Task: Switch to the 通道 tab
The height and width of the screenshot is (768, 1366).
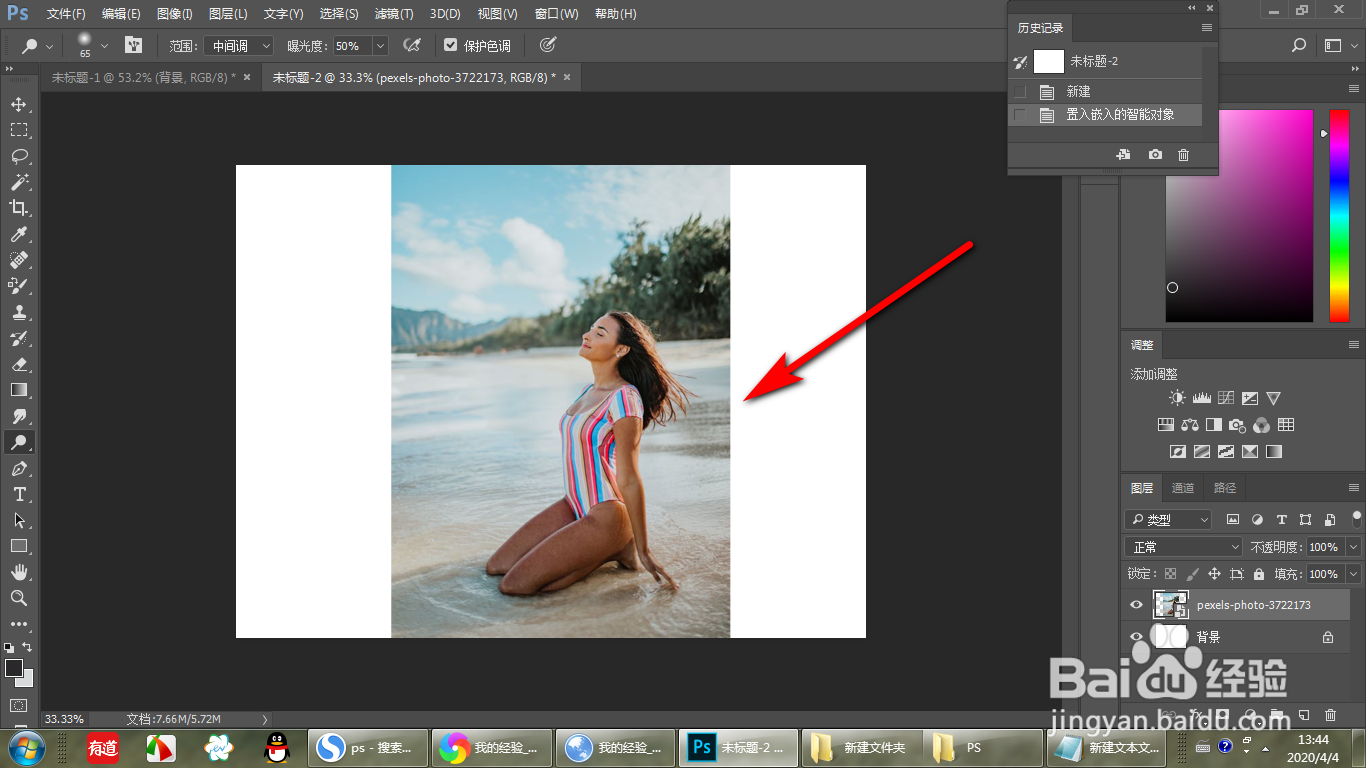Action: (1183, 488)
